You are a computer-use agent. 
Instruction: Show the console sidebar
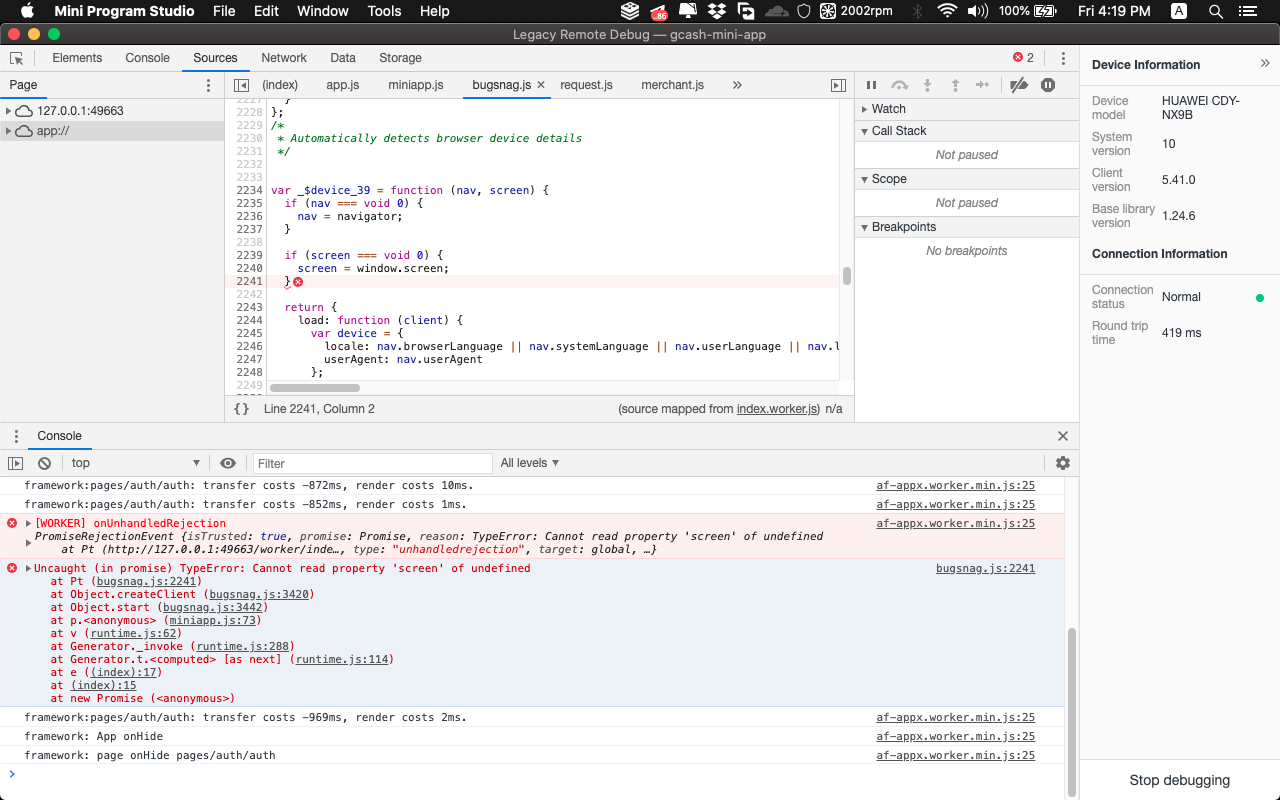[15, 463]
